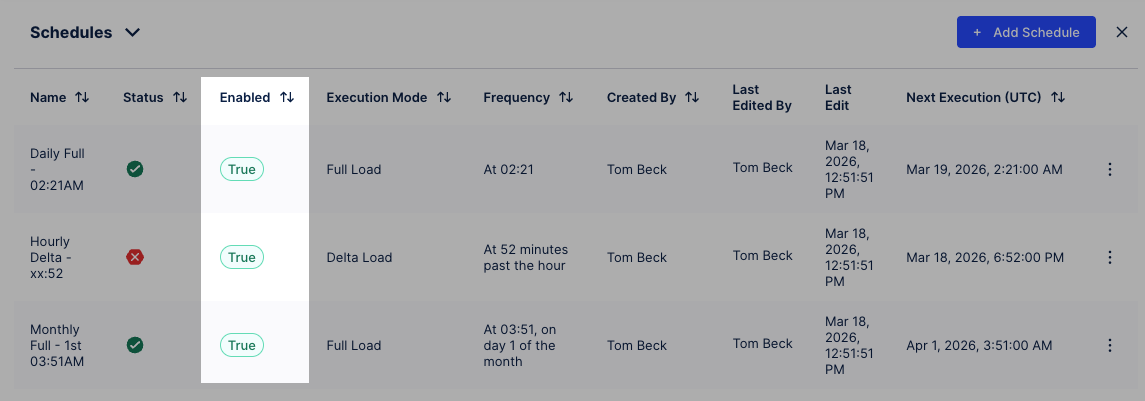Viewport: 1145px width, 401px height.
Task: Sort by Execution Mode arrows
Action: pos(444,98)
